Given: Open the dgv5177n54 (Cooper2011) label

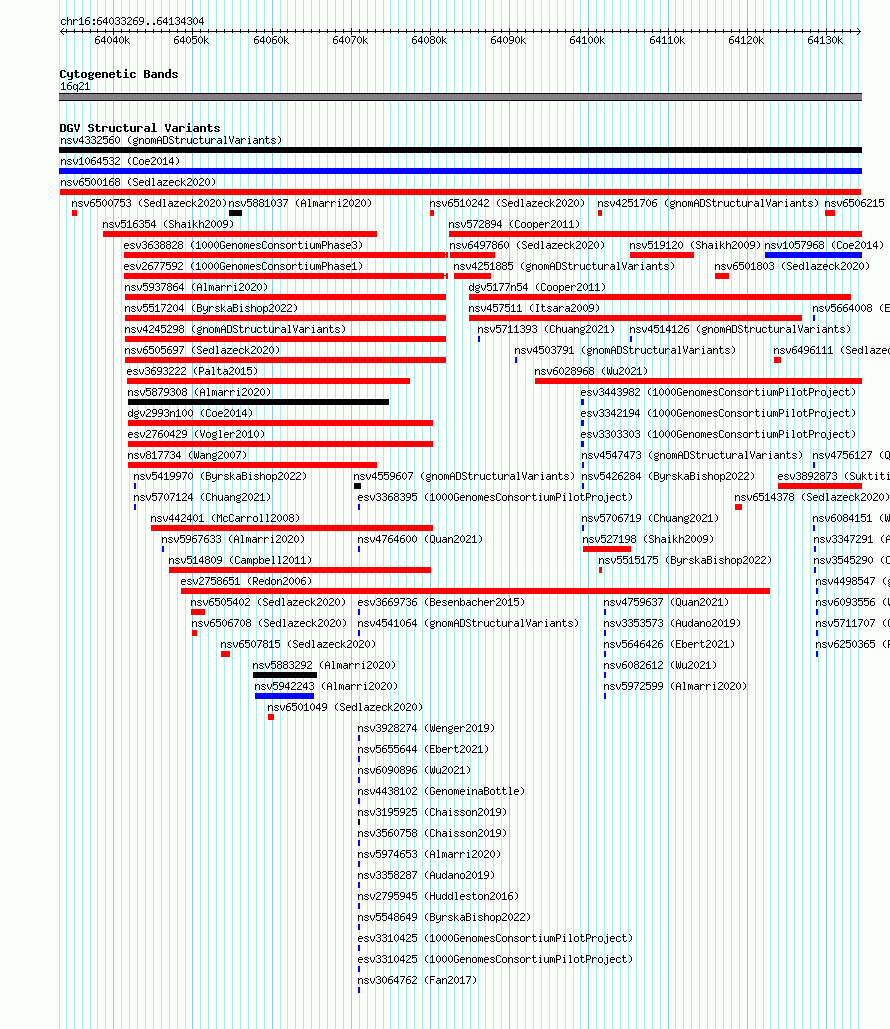Looking at the screenshot, I should [537, 287].
